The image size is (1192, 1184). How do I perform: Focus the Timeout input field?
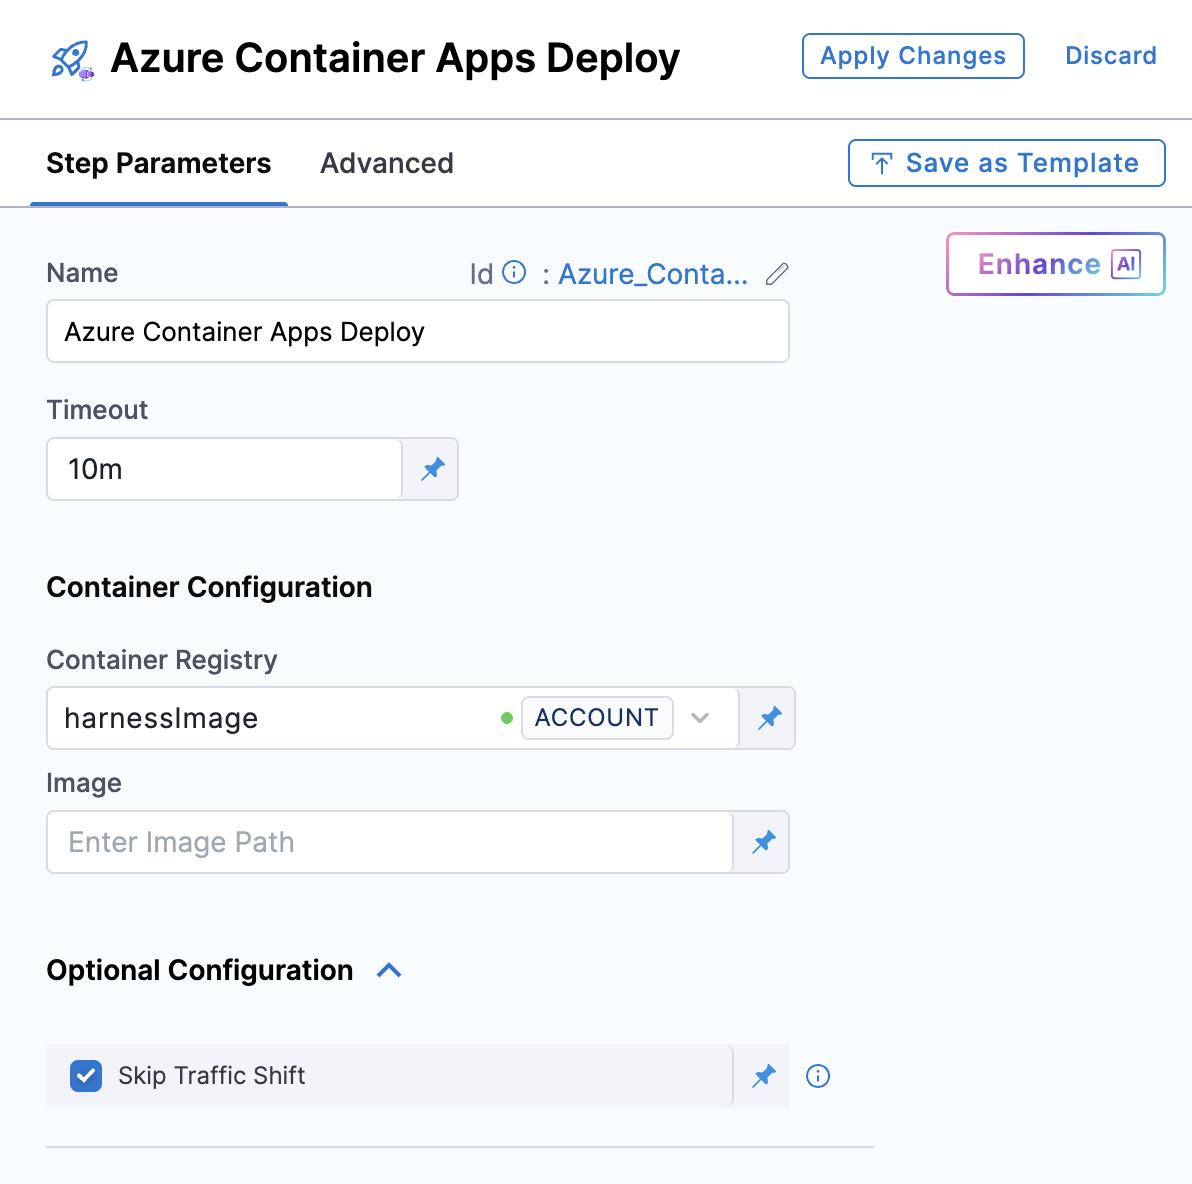pyautogui.click(x=225, y=469)
